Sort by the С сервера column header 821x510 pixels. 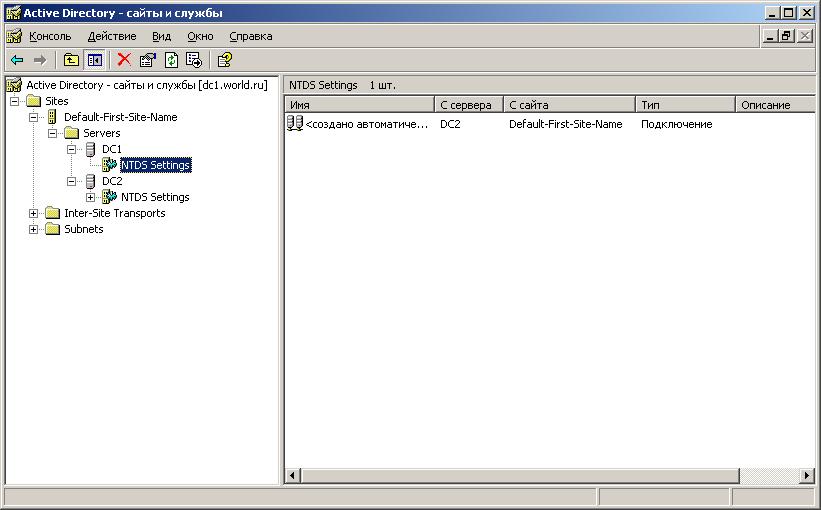coord(469,105)
